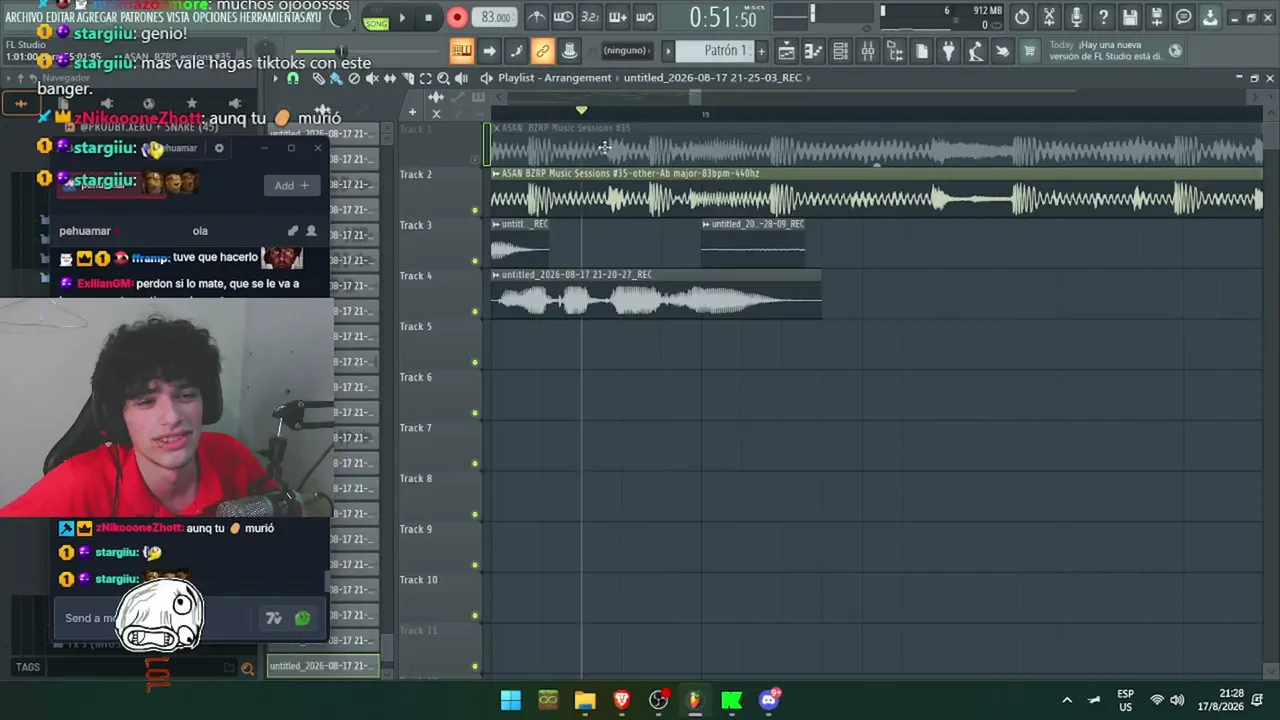
Task: Open Brave browser from the taskbar
Action: 622,700
